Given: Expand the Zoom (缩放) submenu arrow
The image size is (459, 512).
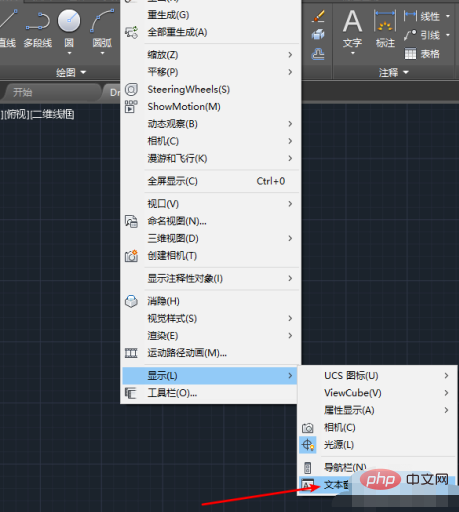Looking at the screenshot, I should pyautogui.click(x=290, y=55).
